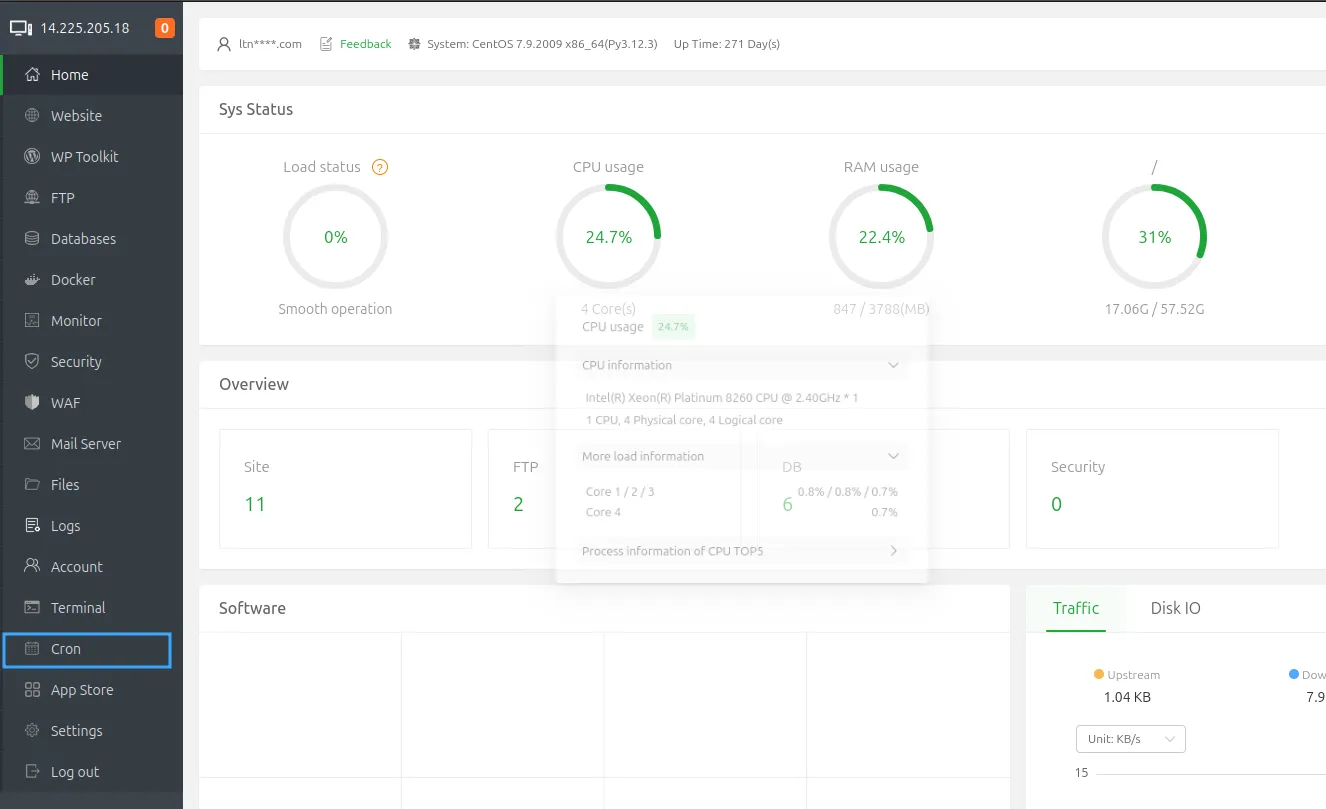Click the Home house icon in sidebar
Viewport: 1326px width, 809px height.
[x=32, y=75]
